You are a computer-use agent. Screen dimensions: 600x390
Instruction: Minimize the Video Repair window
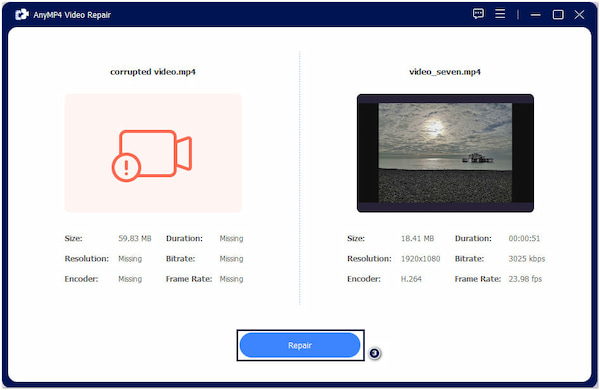(535, 15)
